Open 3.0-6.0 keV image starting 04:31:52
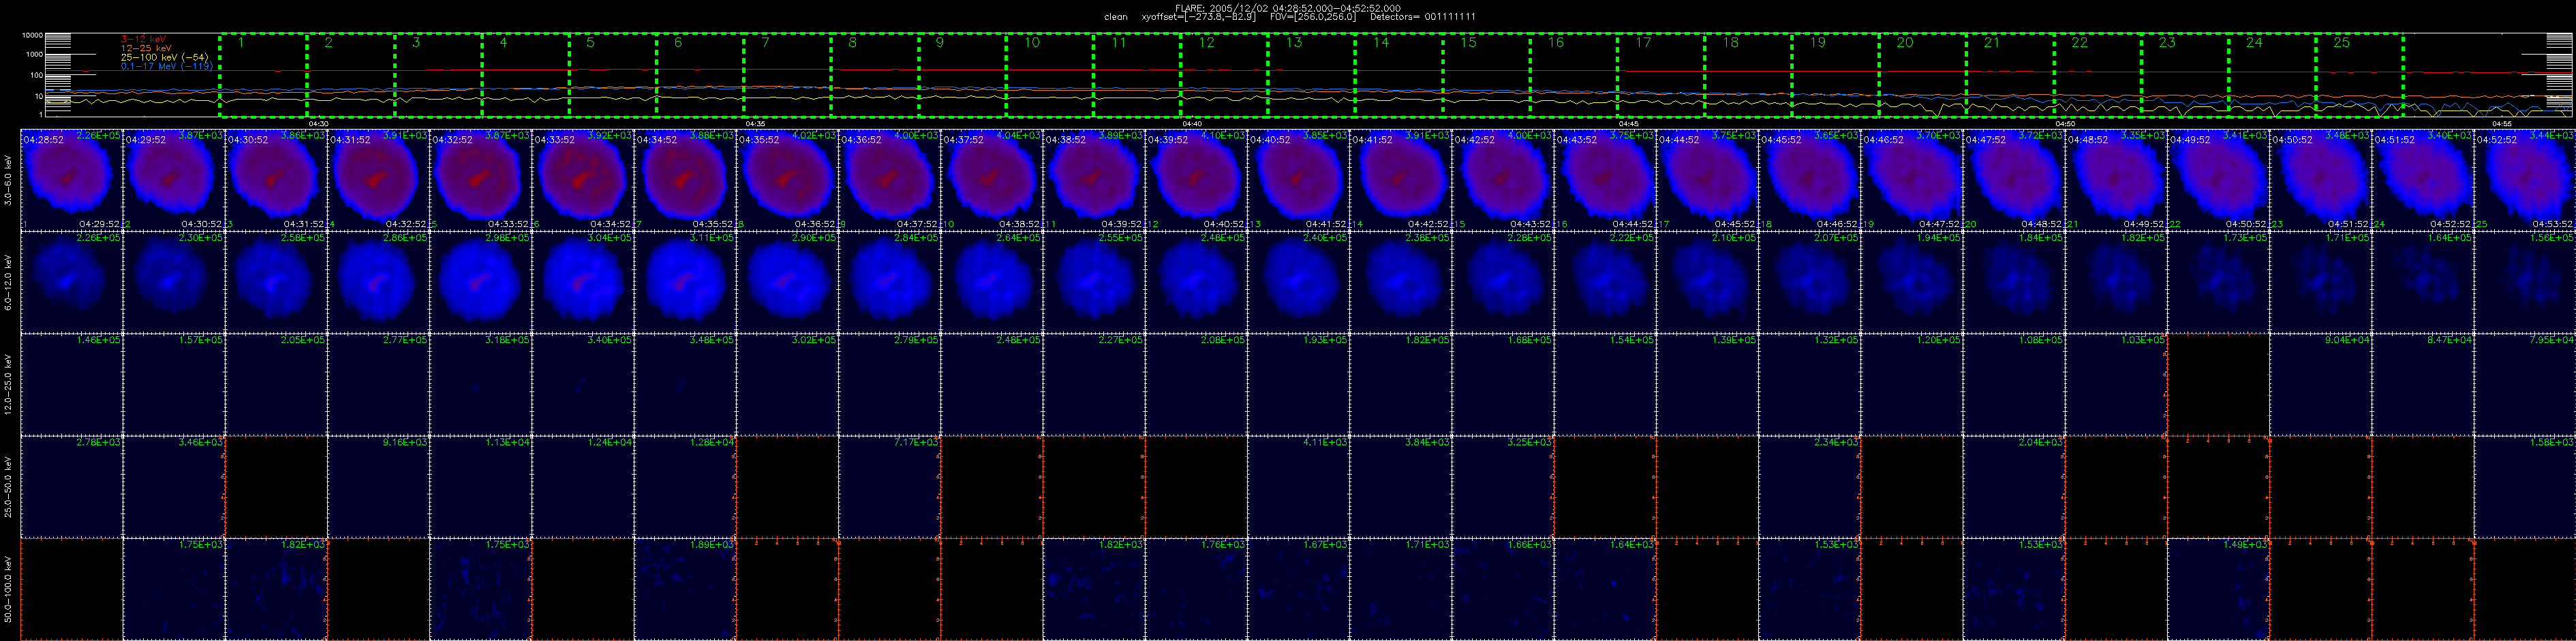 [378, 180]
